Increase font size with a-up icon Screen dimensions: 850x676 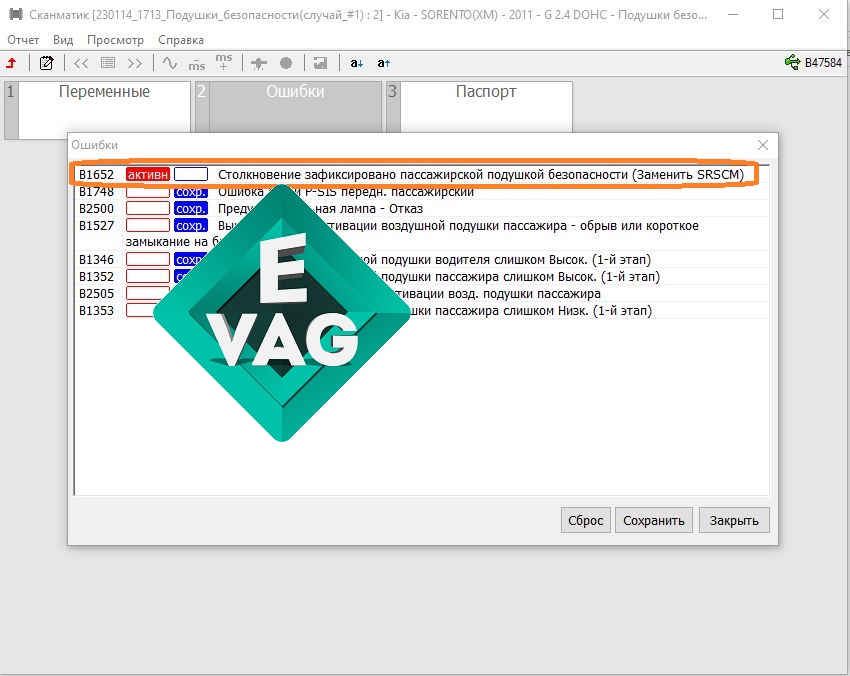[x=383, y=63]
